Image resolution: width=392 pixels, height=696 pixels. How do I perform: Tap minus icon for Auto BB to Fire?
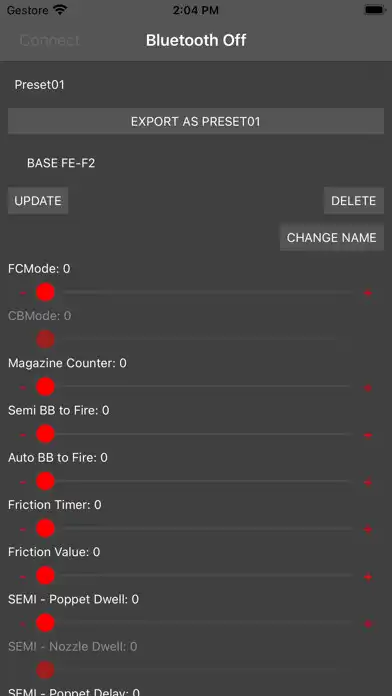pyautogui.click(x=23, y=482)
